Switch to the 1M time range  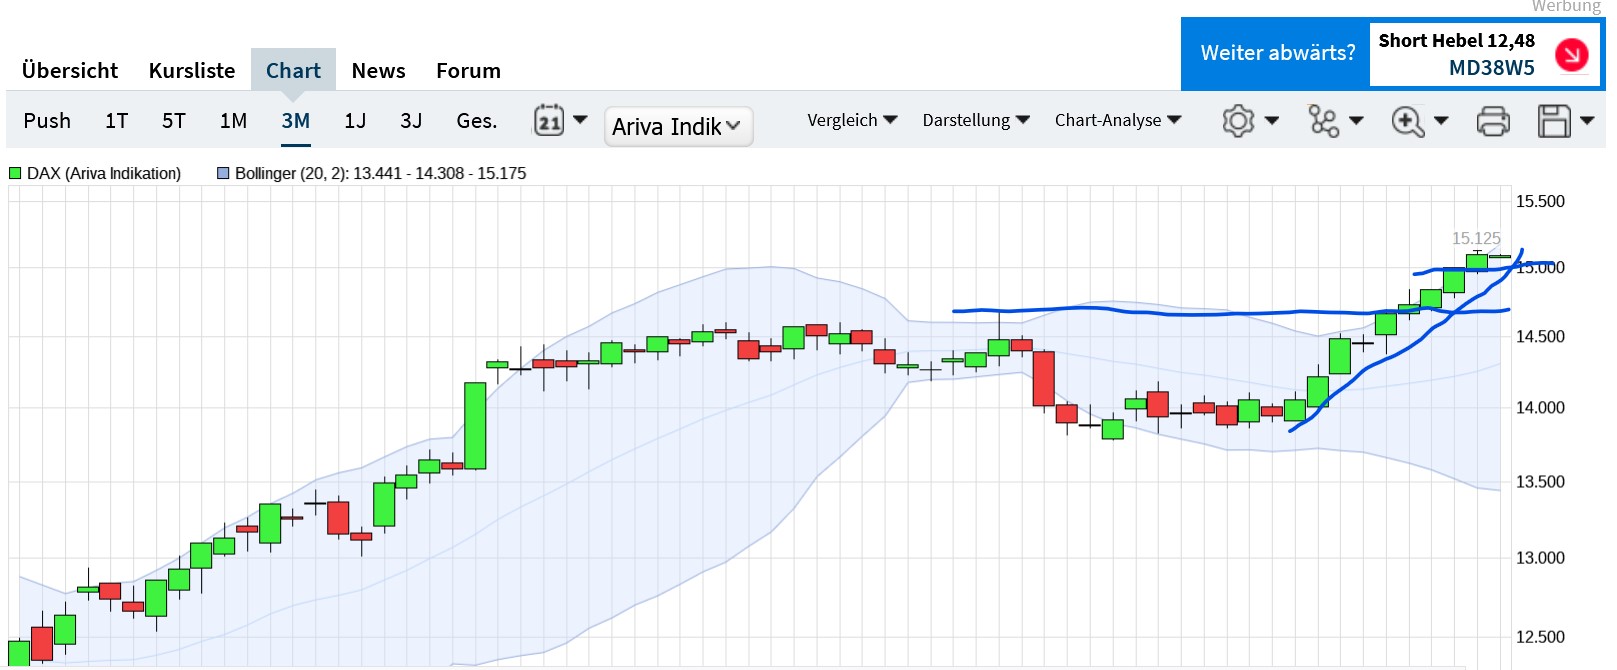[233, 121]
